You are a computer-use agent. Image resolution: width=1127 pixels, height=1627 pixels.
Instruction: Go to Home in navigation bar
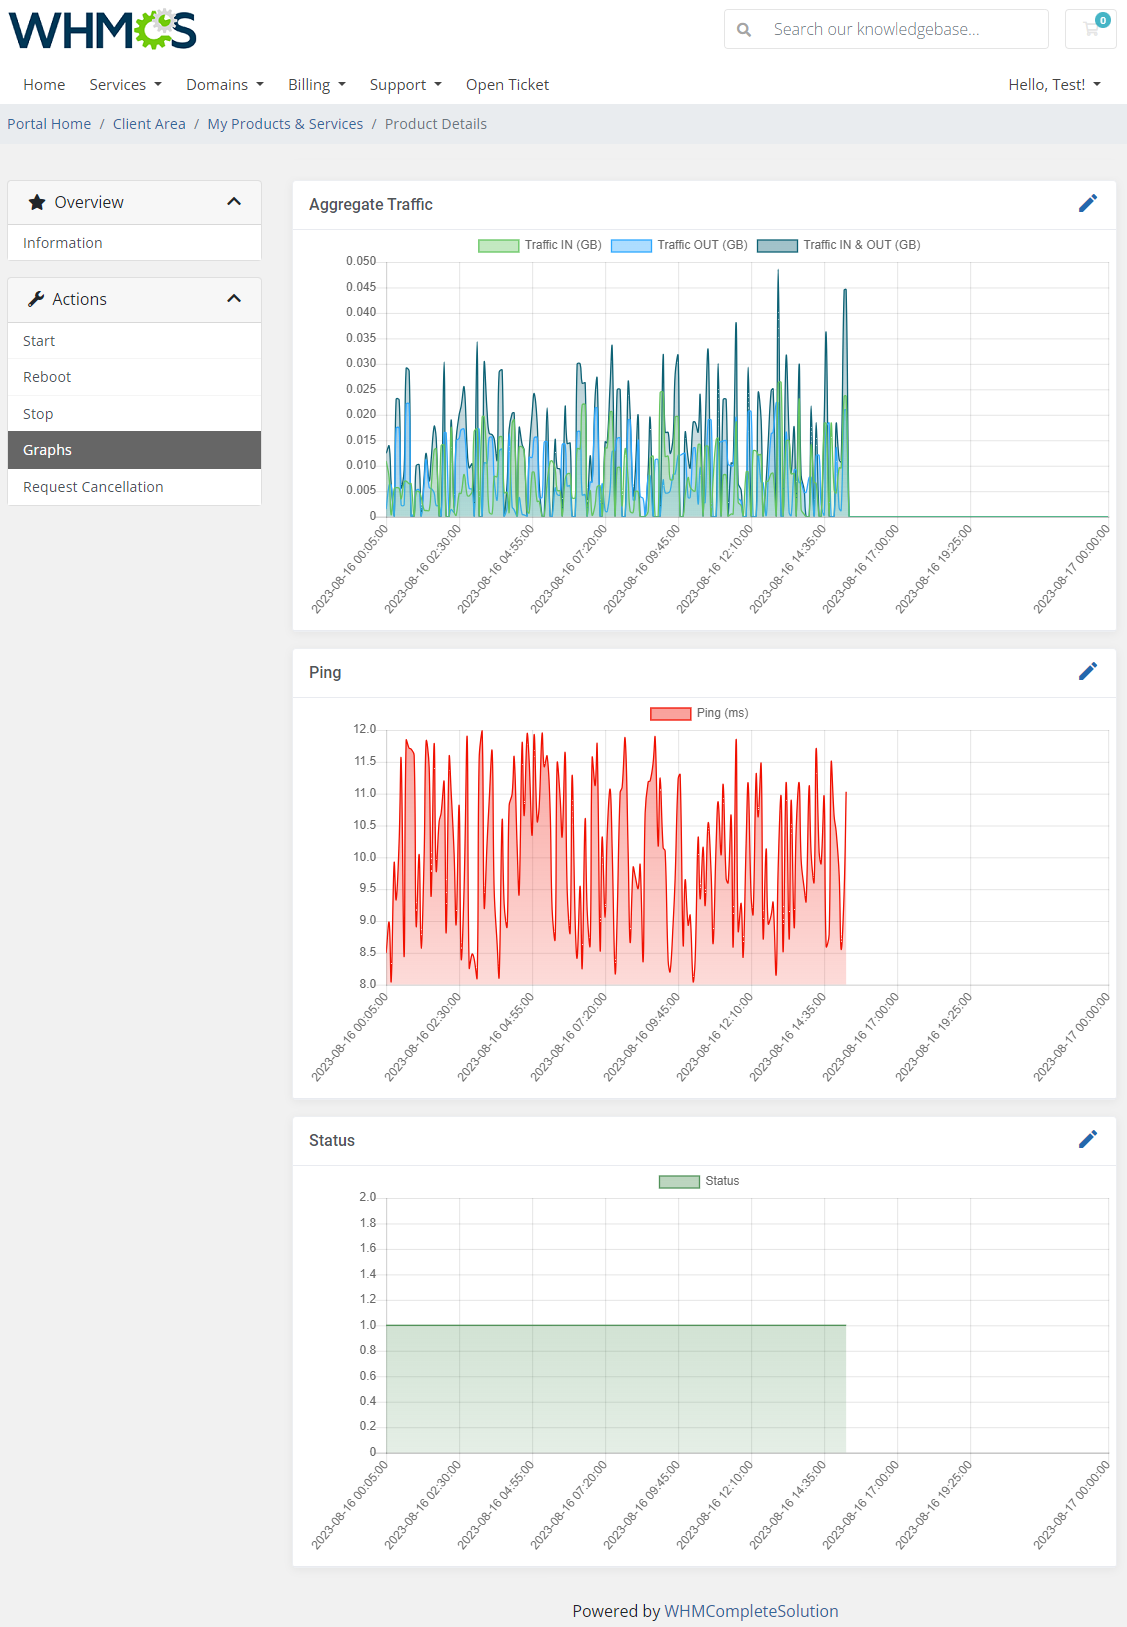[x=44, y=85]
